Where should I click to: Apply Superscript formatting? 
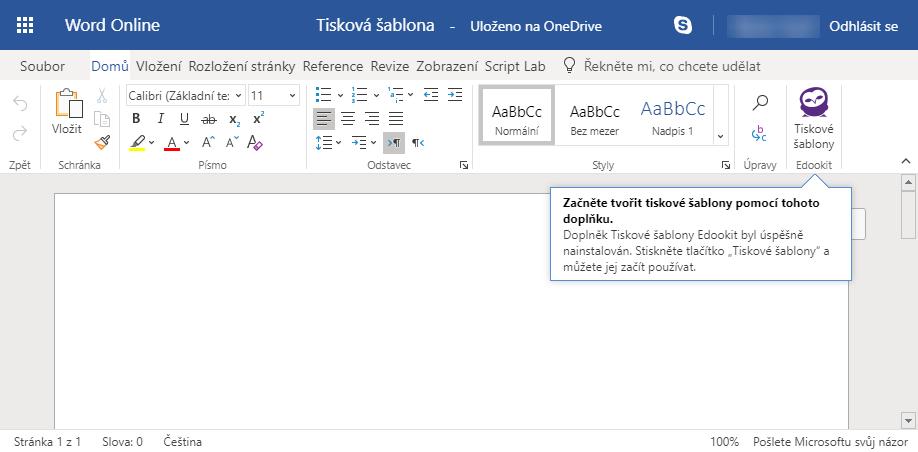[x=258, y=118]
